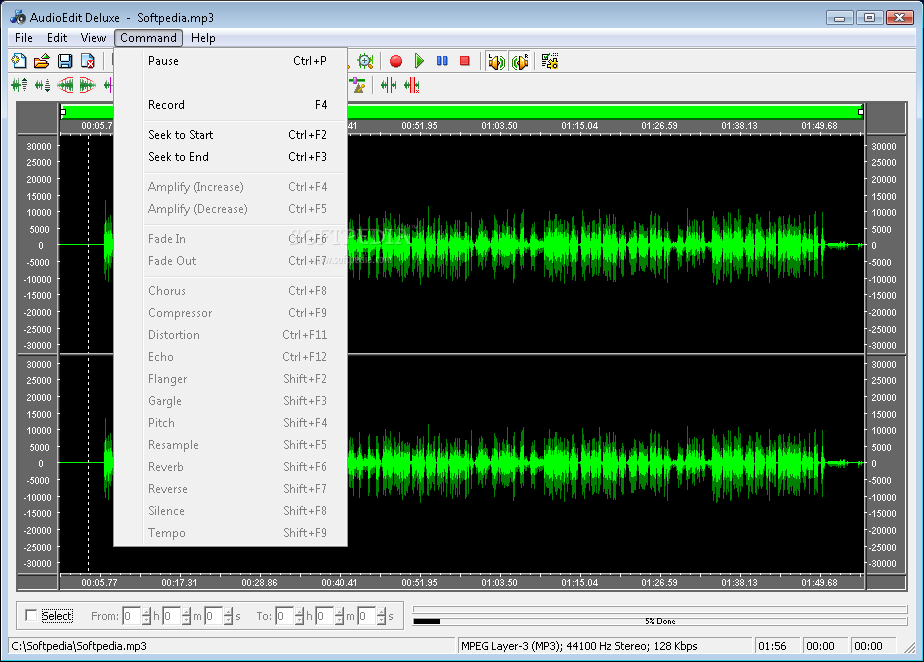The image size is (924, 662).
Task: Enable the Select checkbox
Action: 31,616
